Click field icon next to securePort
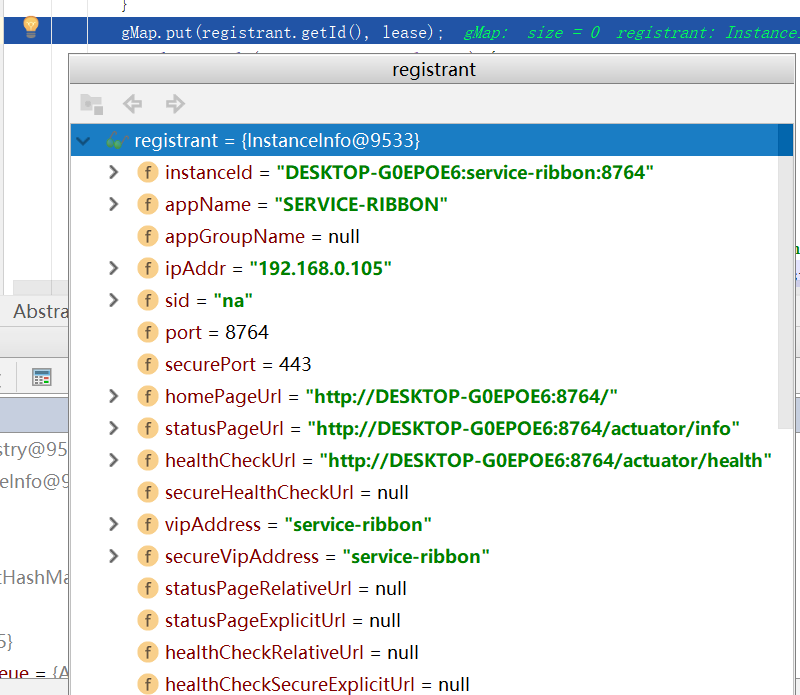This screenshot has width=800, height=695. 147,364
